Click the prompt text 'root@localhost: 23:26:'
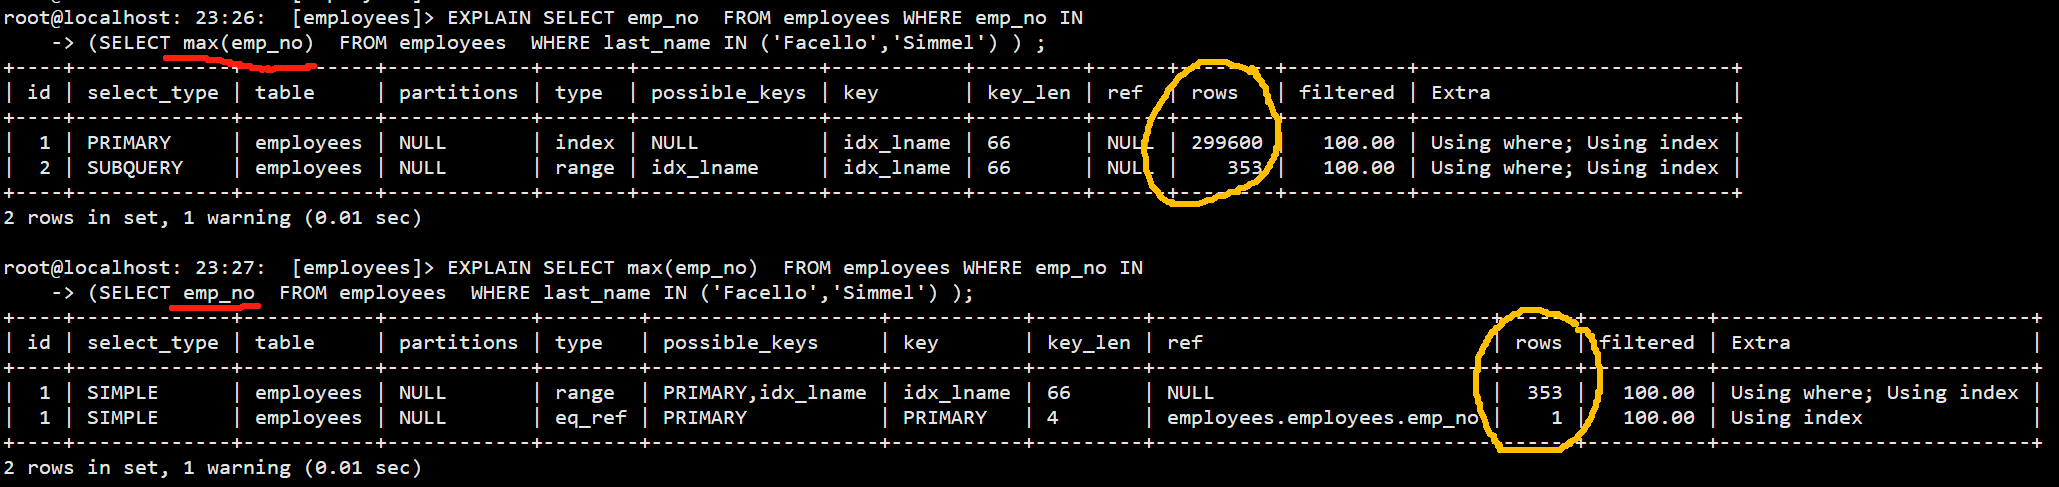The width and height of the screenshot is (2059, 487). pos(135,18)
